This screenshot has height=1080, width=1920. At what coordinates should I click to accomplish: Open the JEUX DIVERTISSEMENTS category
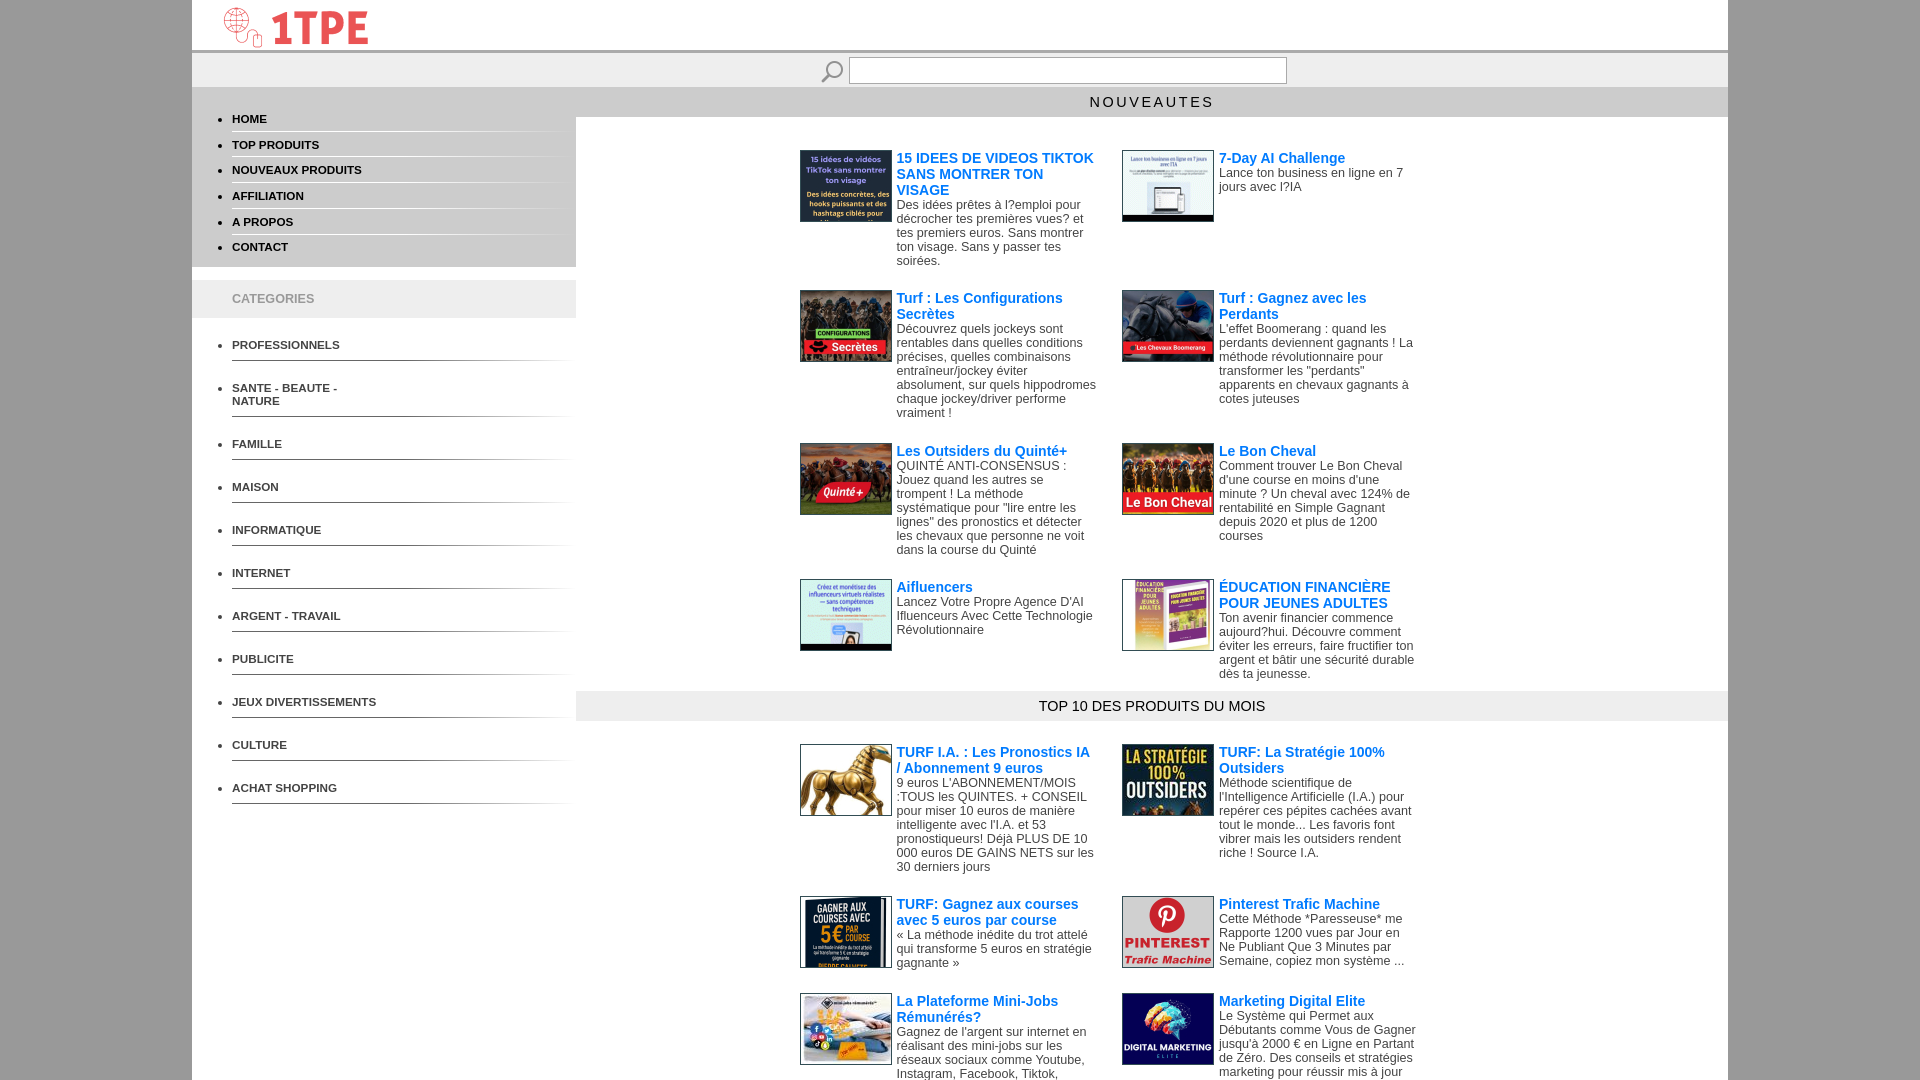(x=303, y=702)
